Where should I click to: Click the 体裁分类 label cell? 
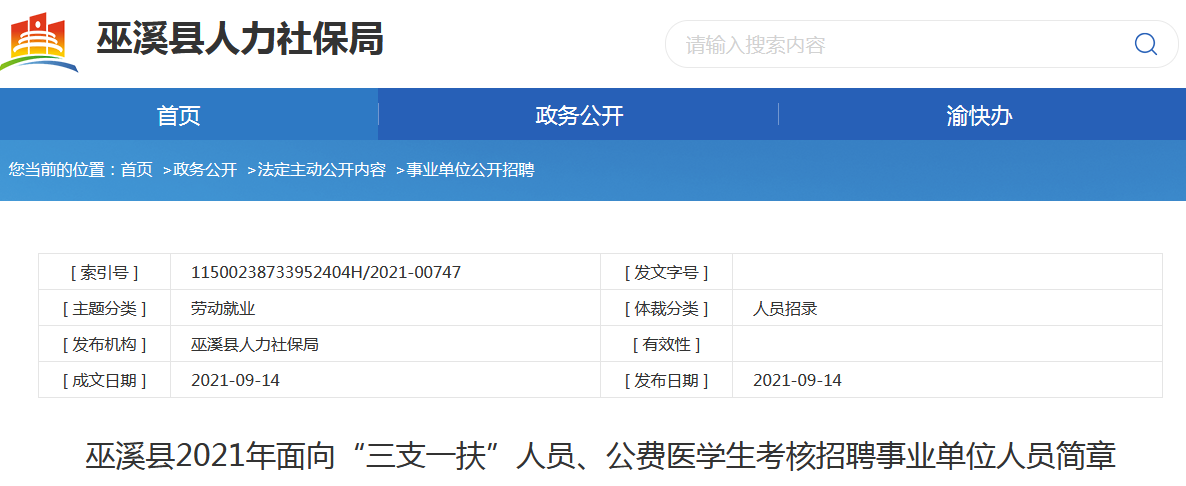tap(666, 308)
